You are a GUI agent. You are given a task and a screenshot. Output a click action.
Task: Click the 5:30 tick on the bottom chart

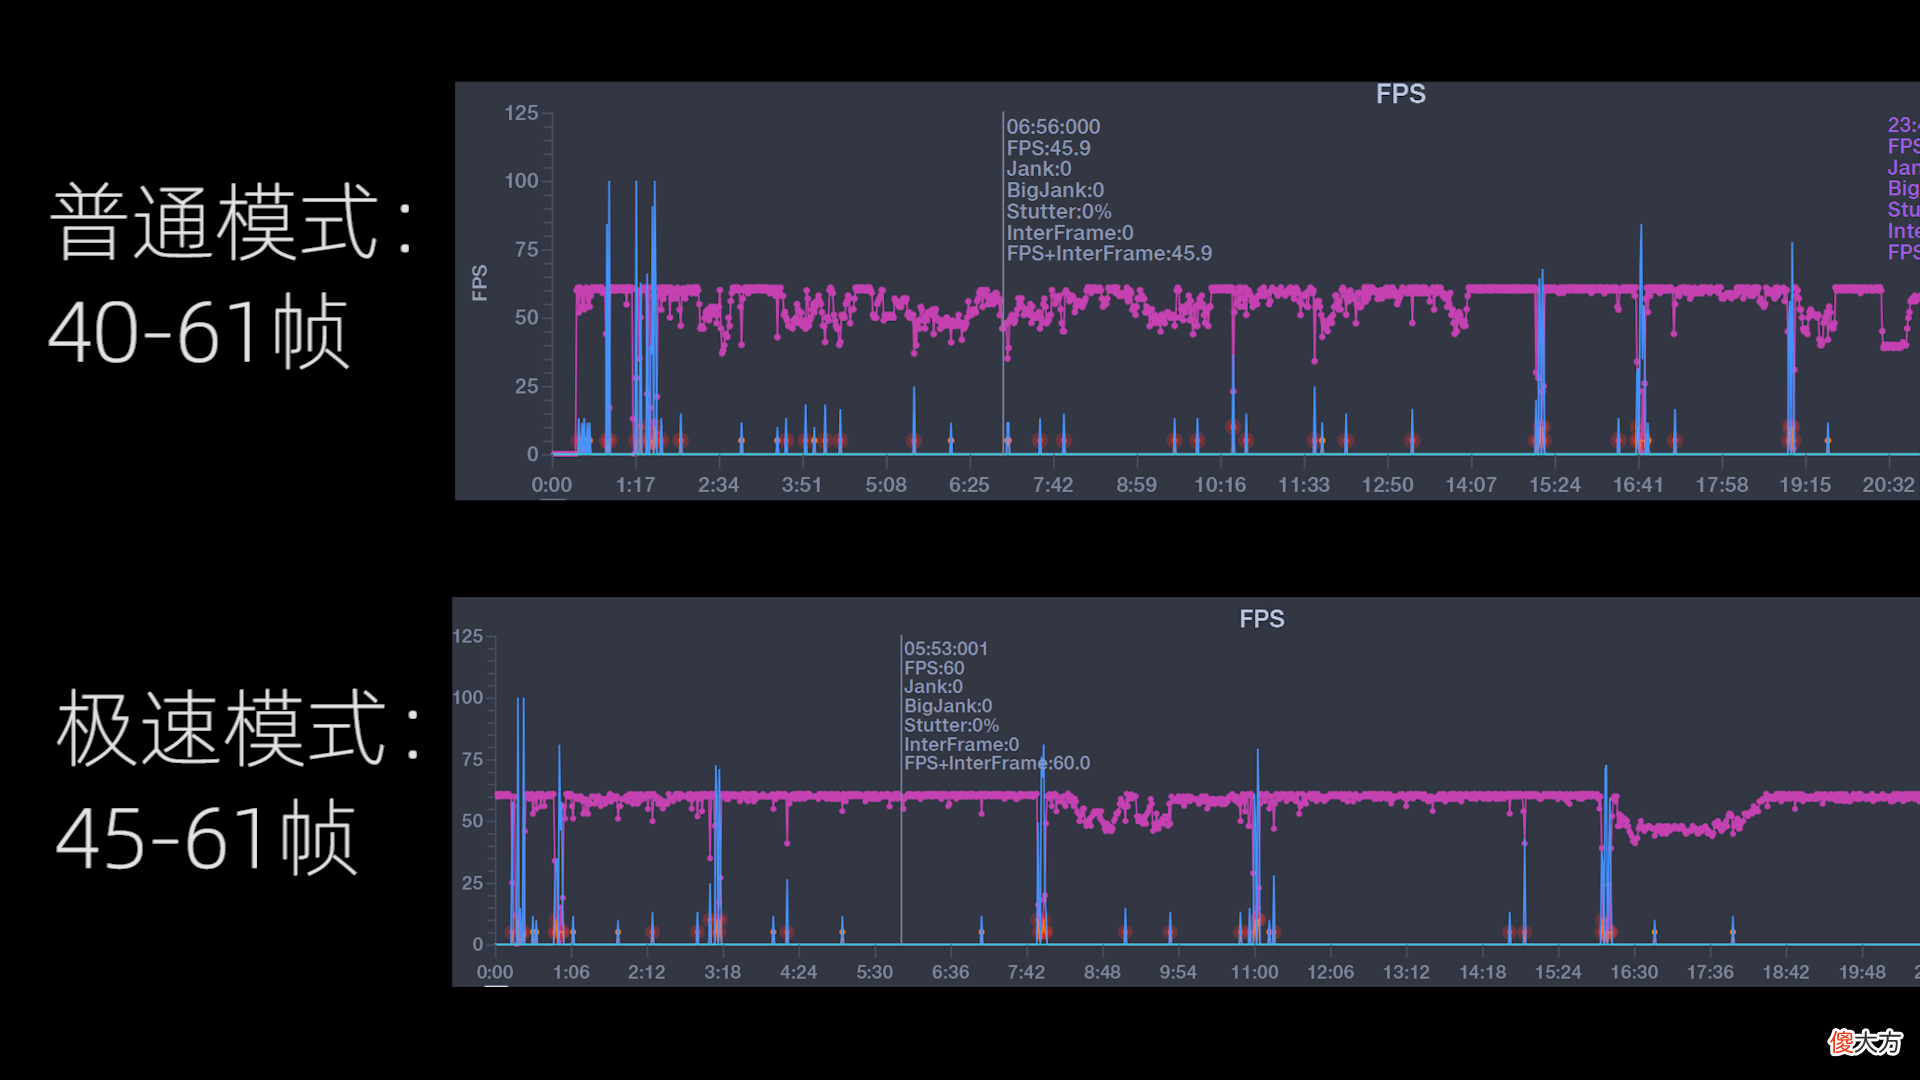[874, 972]
